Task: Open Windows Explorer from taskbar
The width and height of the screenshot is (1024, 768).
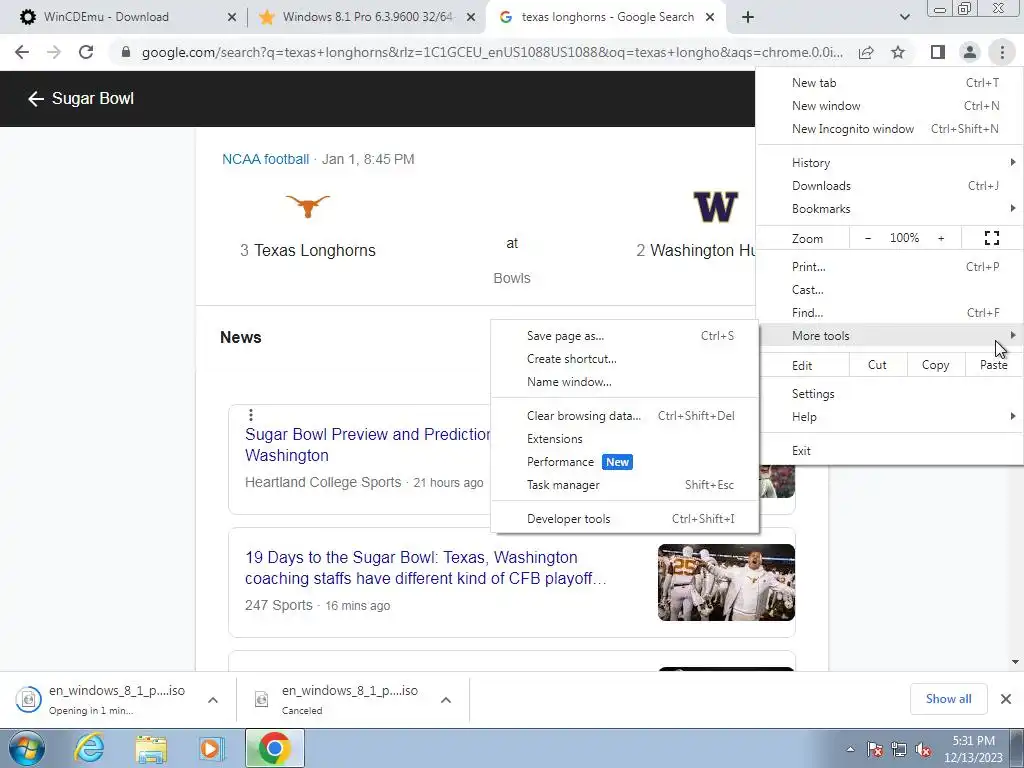Action: 151,748
